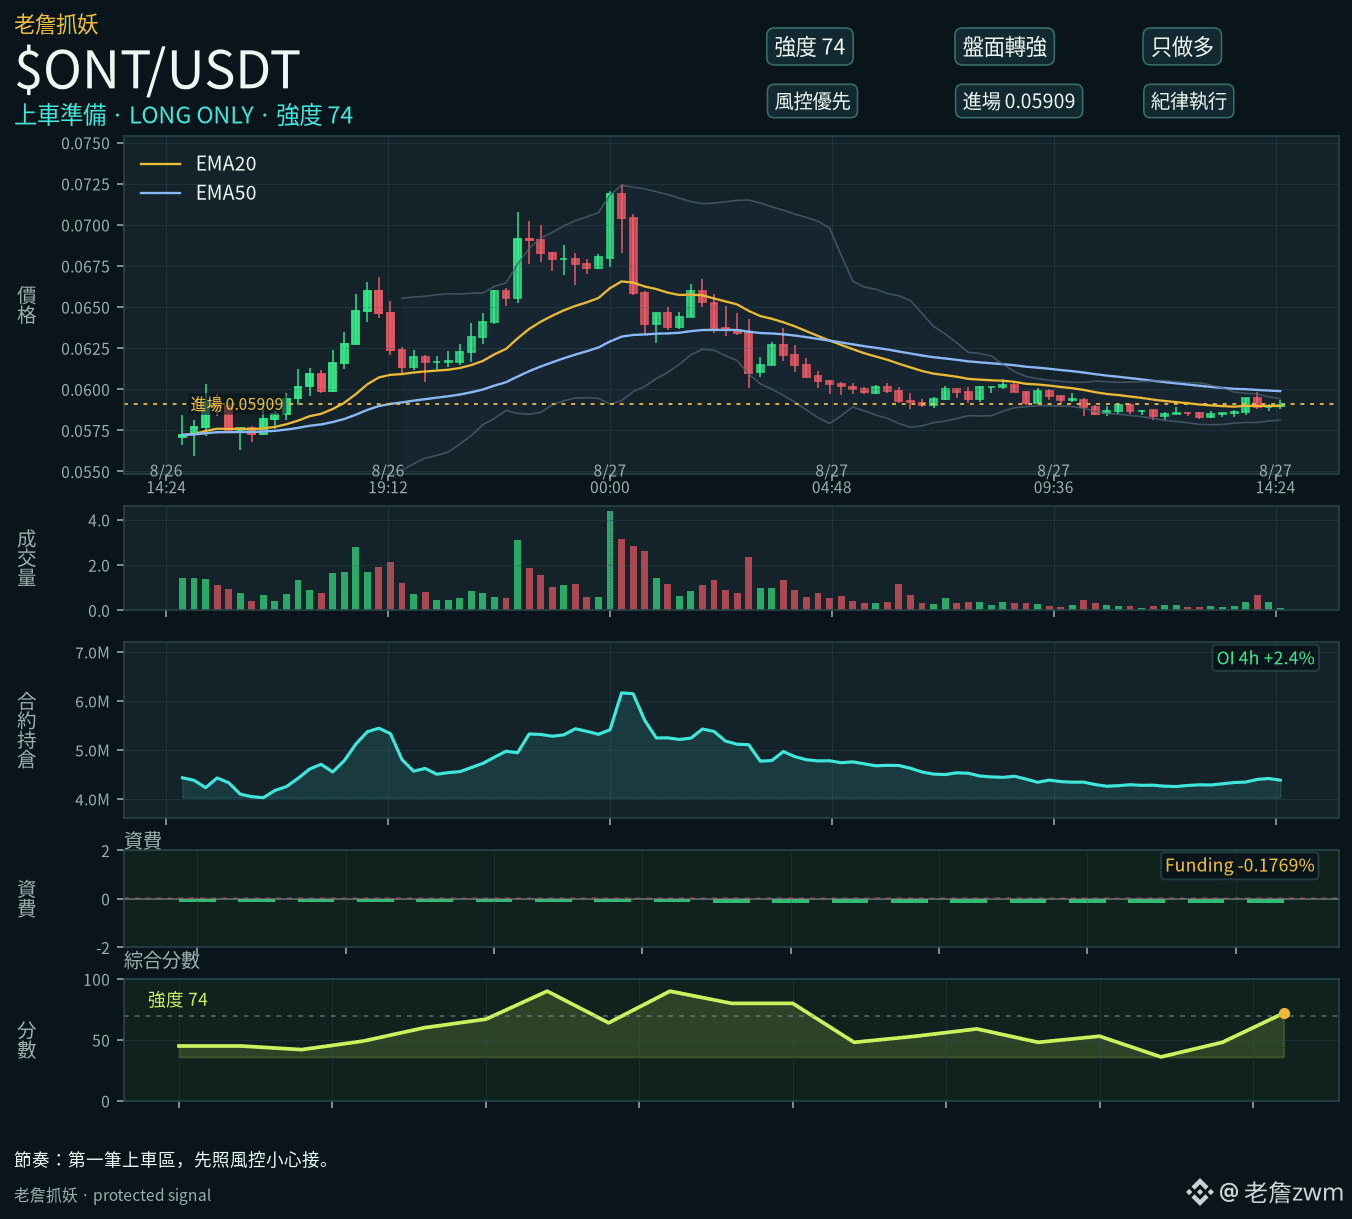This screenshot has height=1219, width=1352.
Task: Click the 風控優先 badge
Action: point(812,101)
